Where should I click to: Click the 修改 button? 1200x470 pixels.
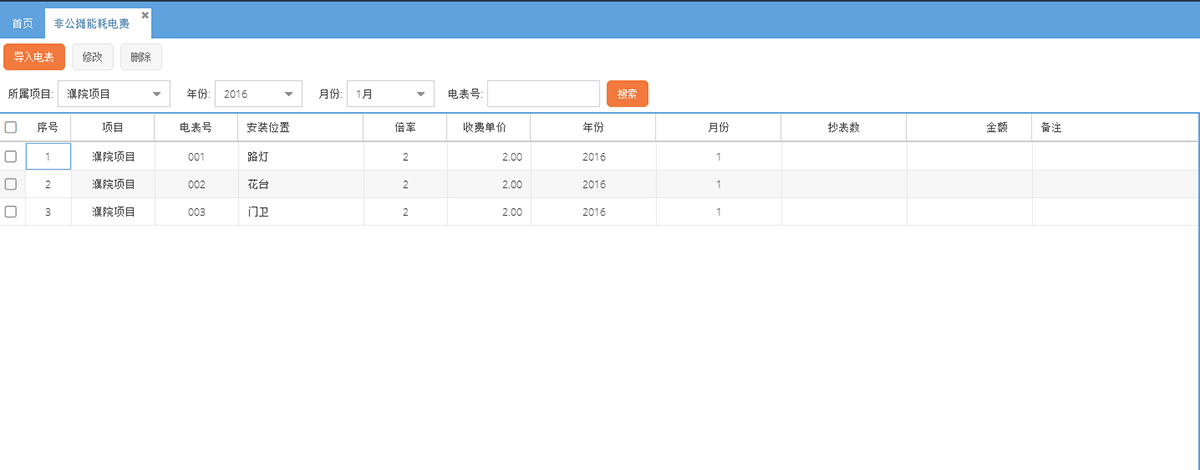point(92,57)
